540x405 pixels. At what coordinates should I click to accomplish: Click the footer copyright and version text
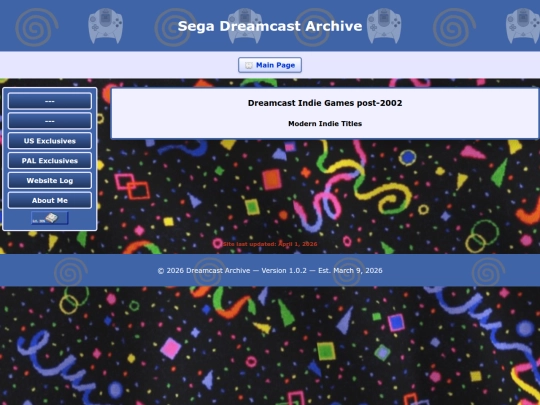270,271
